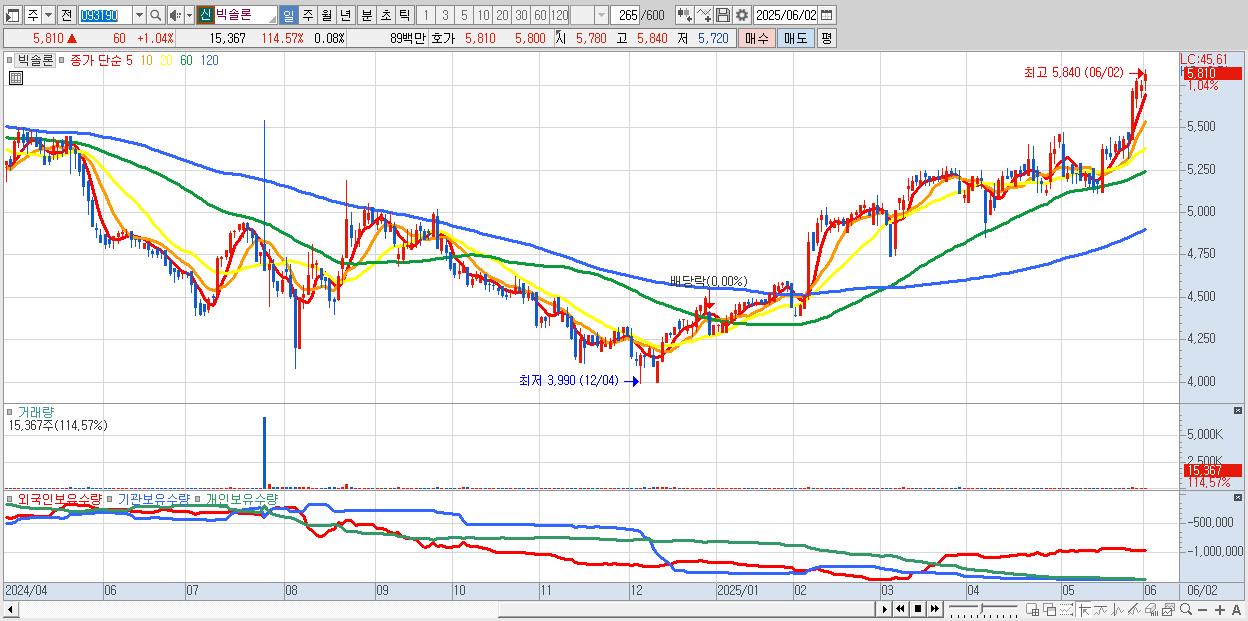Click the trend line chart icon in bottom bar

pos(1101,610)
